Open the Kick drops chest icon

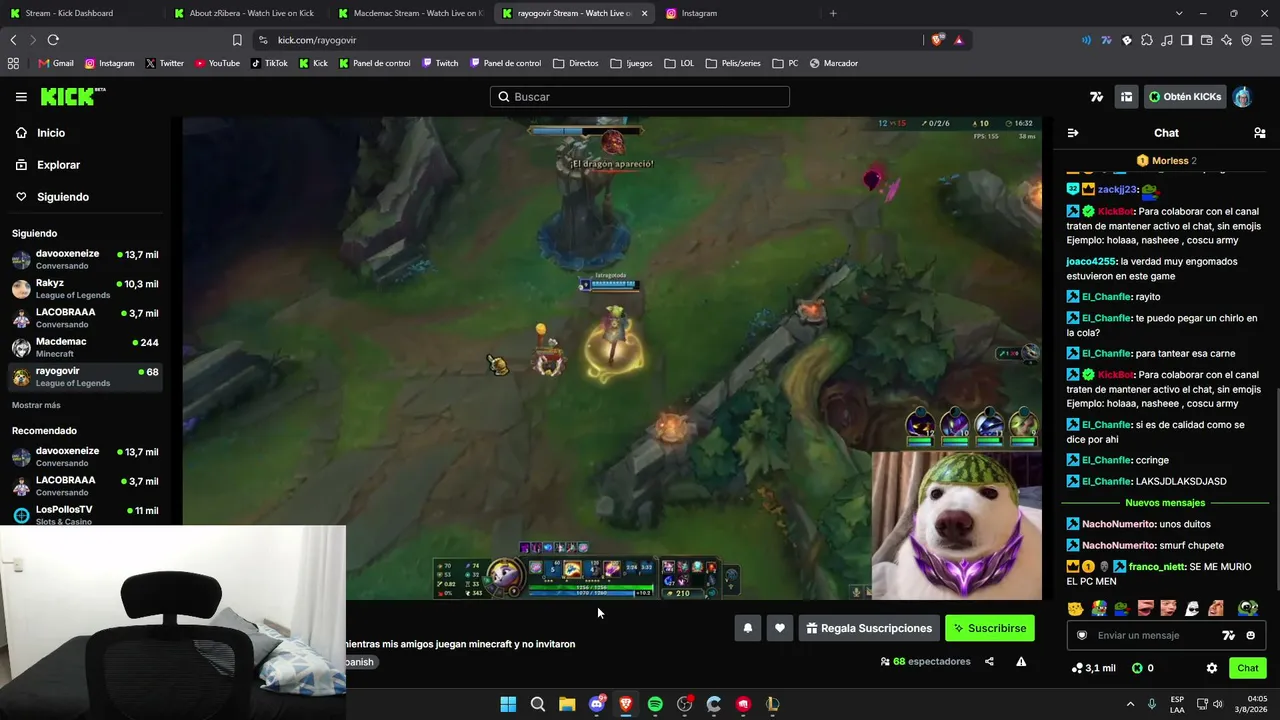click(x=1126, y=97)
